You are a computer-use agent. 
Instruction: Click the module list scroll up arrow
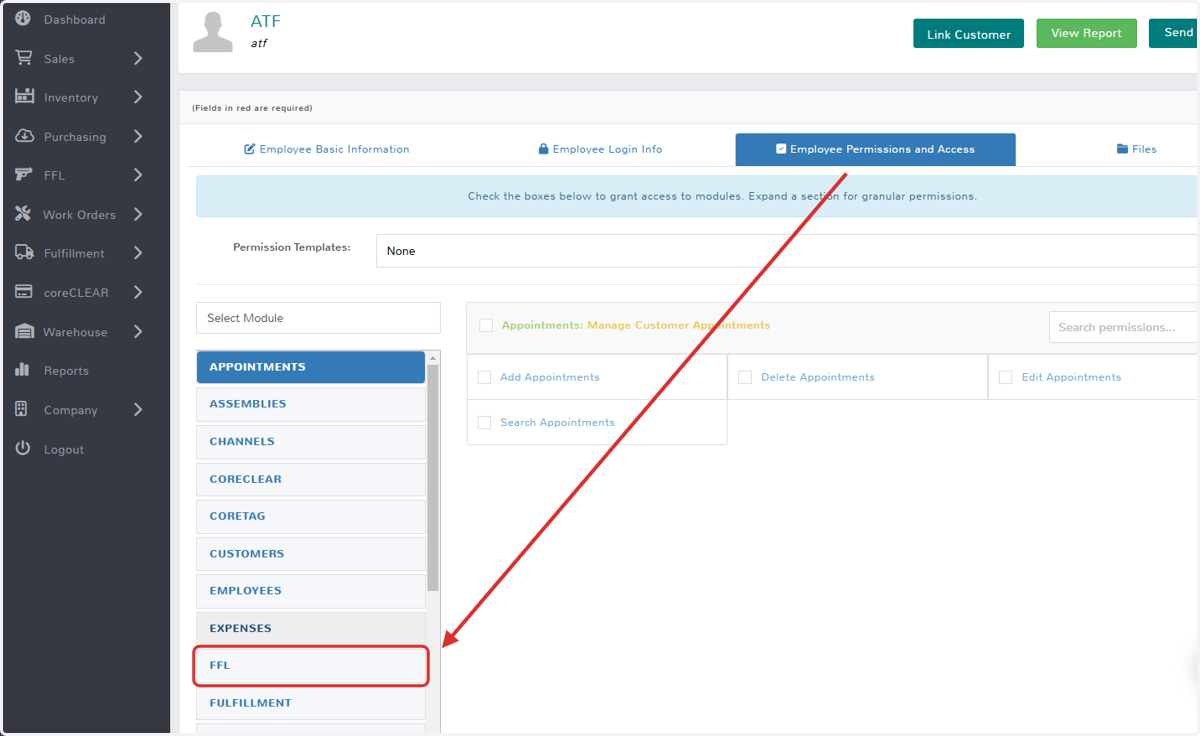pos(433,357)
